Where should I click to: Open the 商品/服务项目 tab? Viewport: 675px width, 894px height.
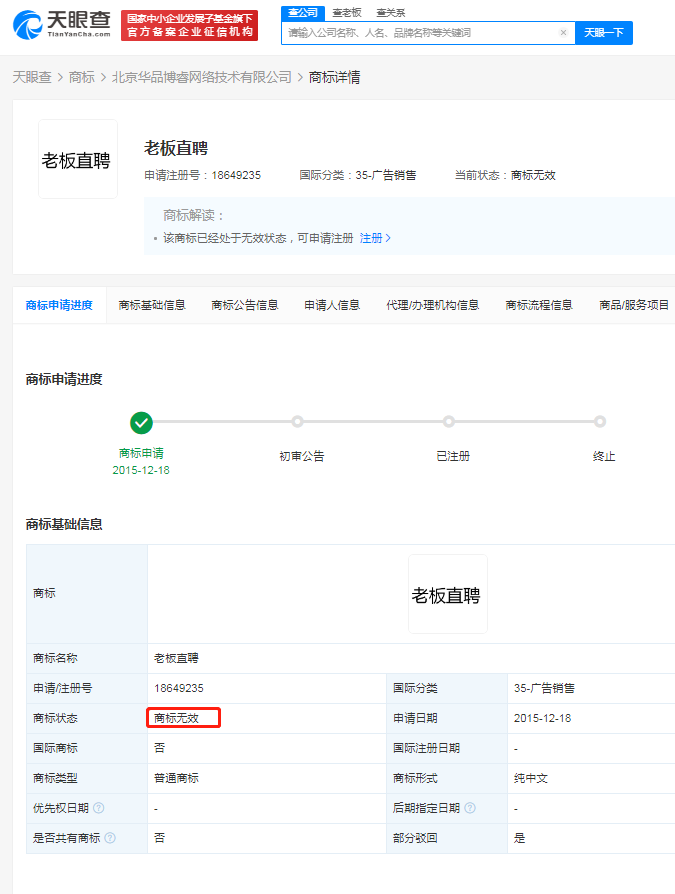coord(634,305)
